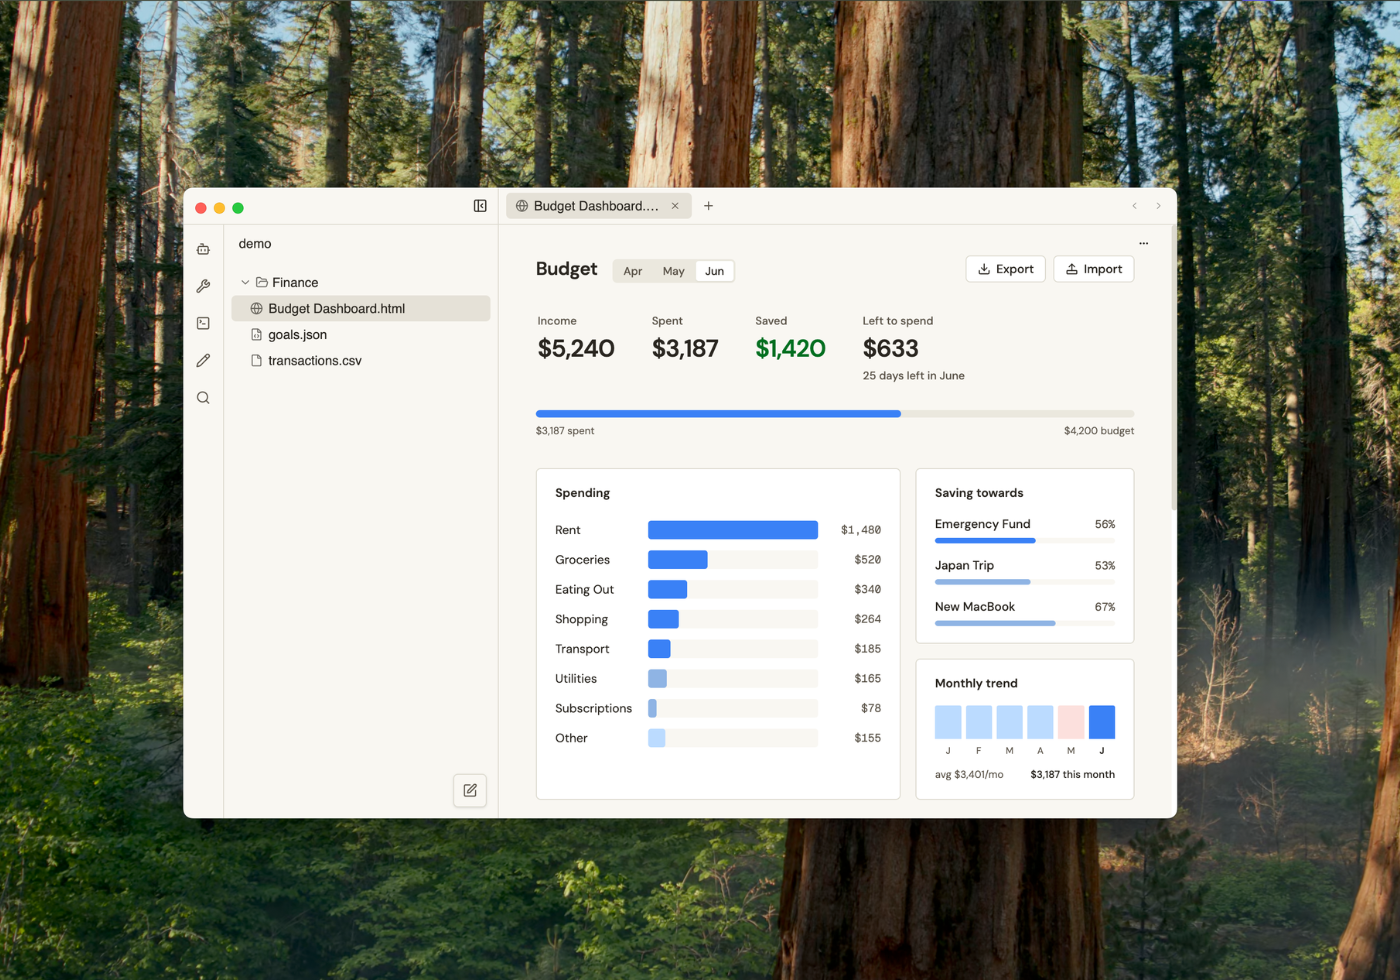Image resolution: width=1400 pixels, height=980 pixels.
Task: Click the Shopping category label
Action: [x=581, y=619]
